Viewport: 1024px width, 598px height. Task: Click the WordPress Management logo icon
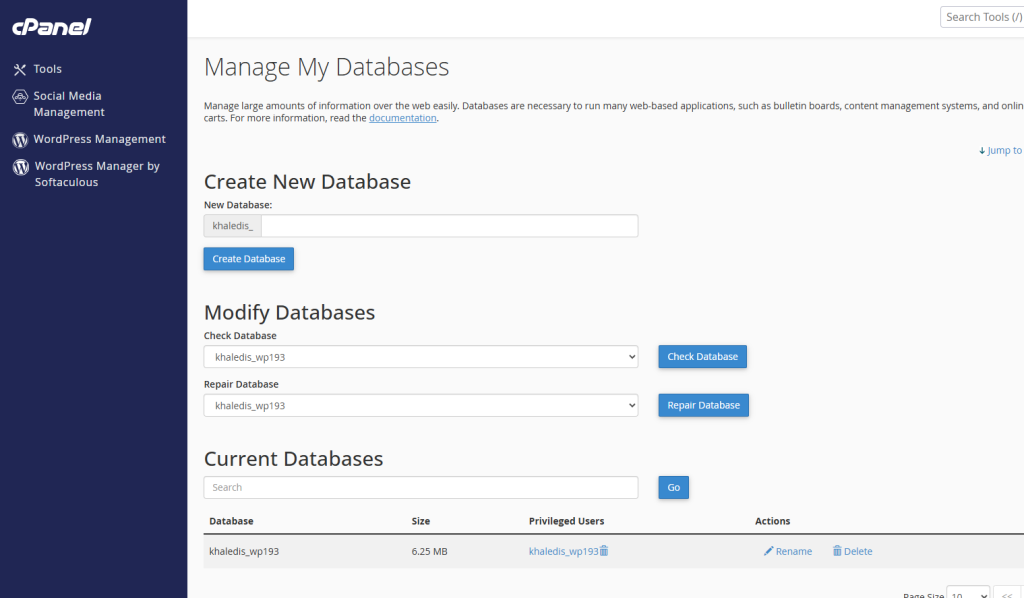[20, 140]
